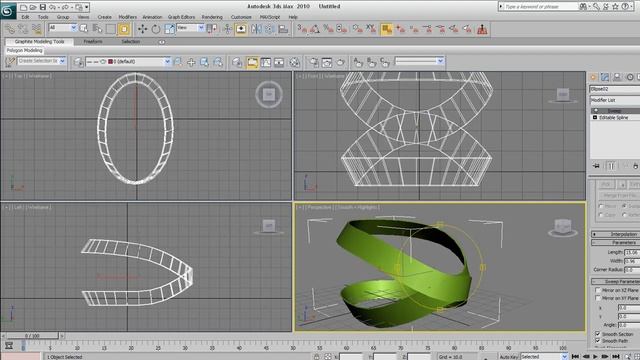Click the Auto Key button
Image resolution: width=640 pixels, height=360 pixels.
pos(509,357)
